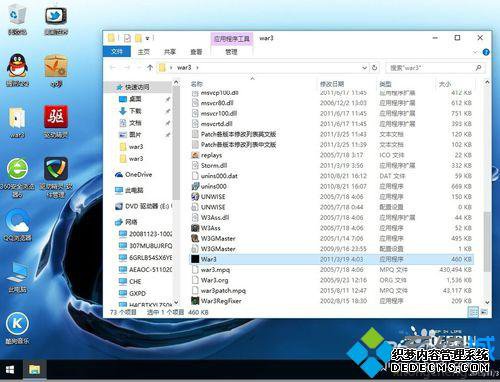Select the unins000.dat file

[x=331, y=176]
